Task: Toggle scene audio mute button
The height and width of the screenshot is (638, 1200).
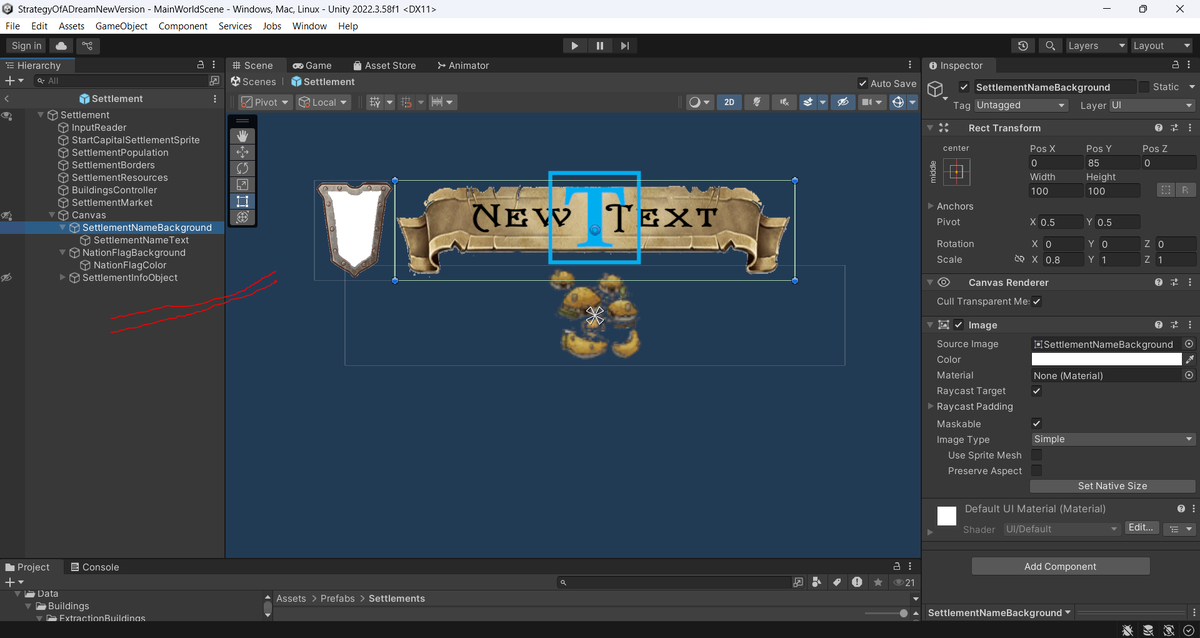Action: (x=783, y=102)
